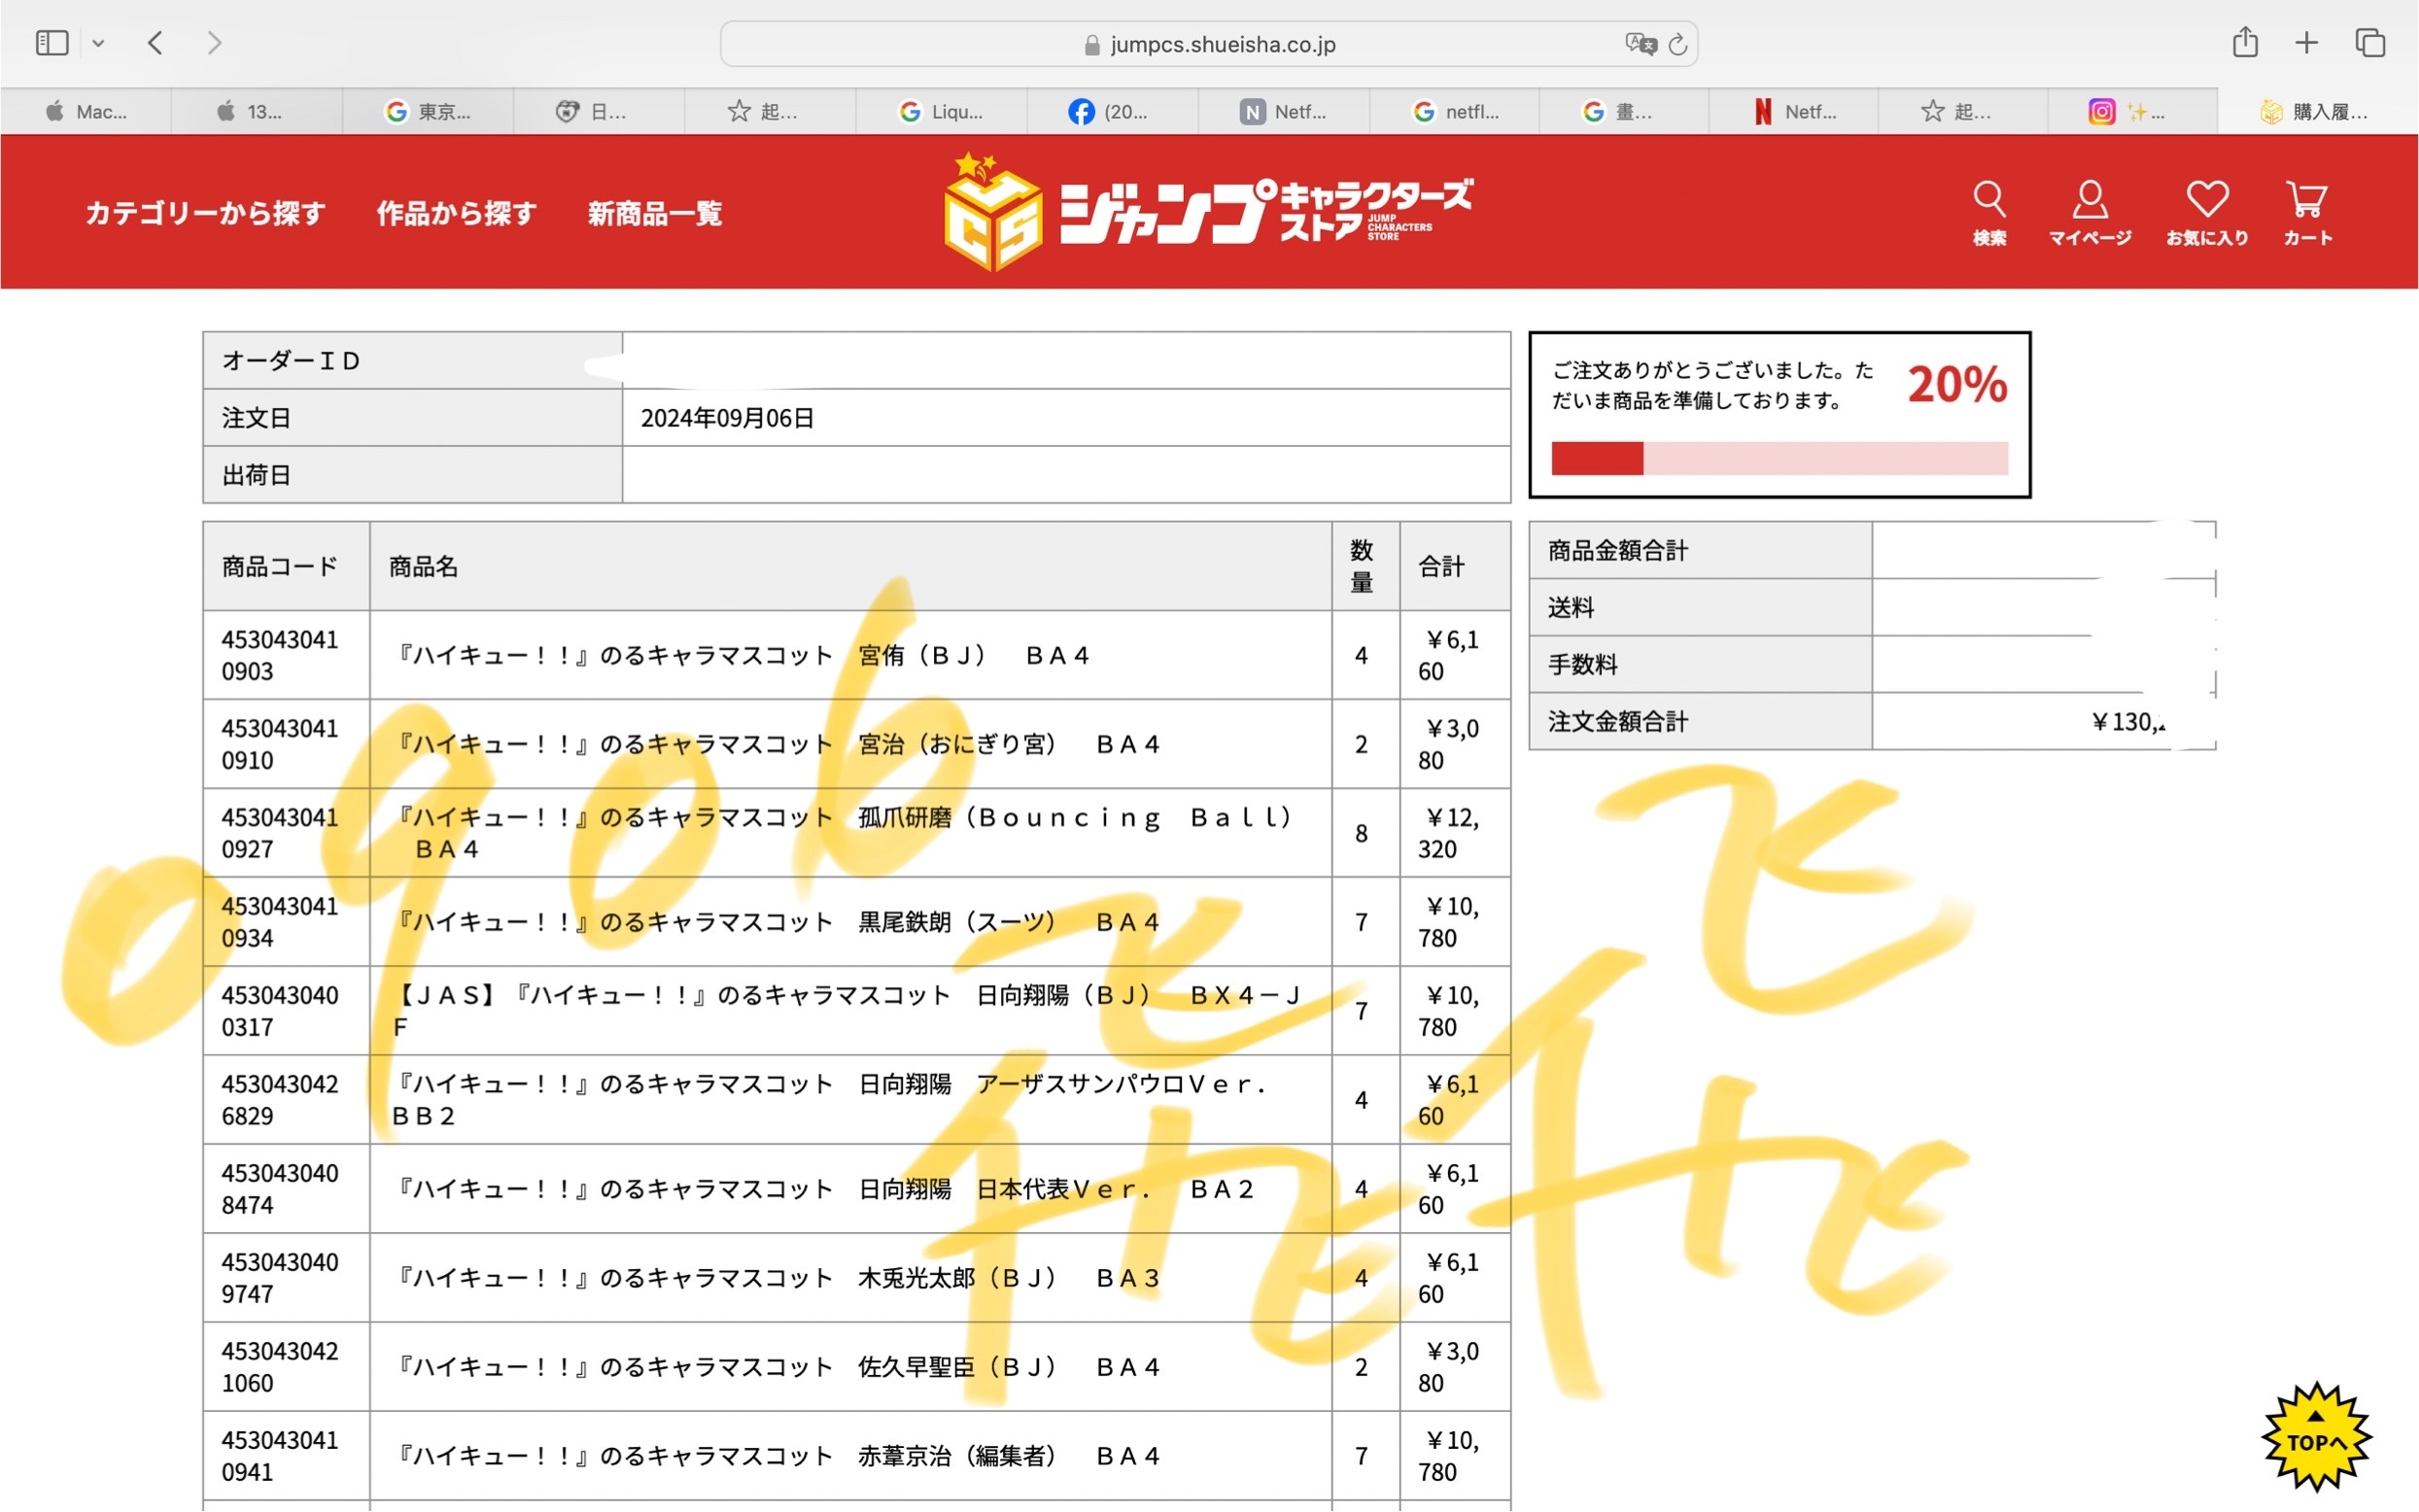The width and height of the screenshot is (2419, 1512).
Task: Open the sidebar options dropdown chevron
Action: [98, 43]
